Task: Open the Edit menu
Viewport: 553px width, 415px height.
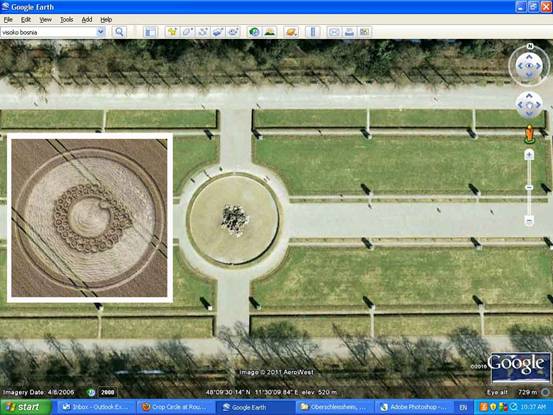Action: (x=26, y=20)
